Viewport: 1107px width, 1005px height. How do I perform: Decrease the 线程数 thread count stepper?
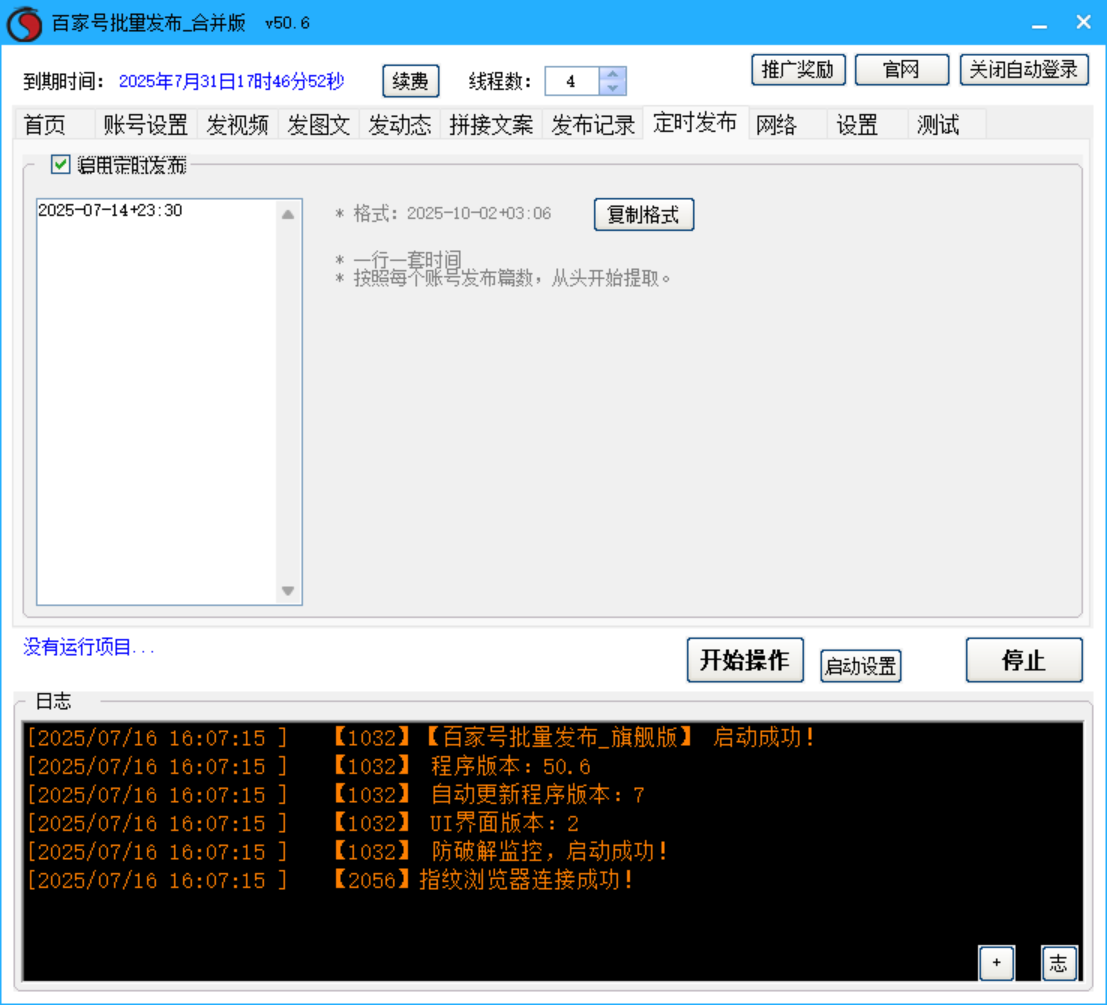[x=612, y=88]
